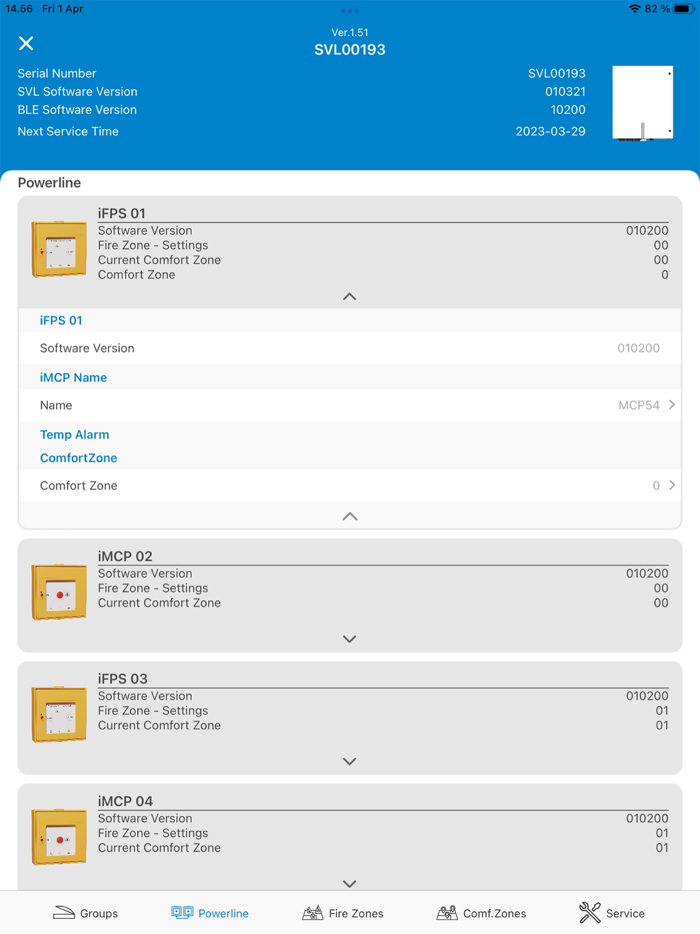The image size is (700, 934).
Task: Tap the Wi-Fi status icon
Action: coord(635,9)
